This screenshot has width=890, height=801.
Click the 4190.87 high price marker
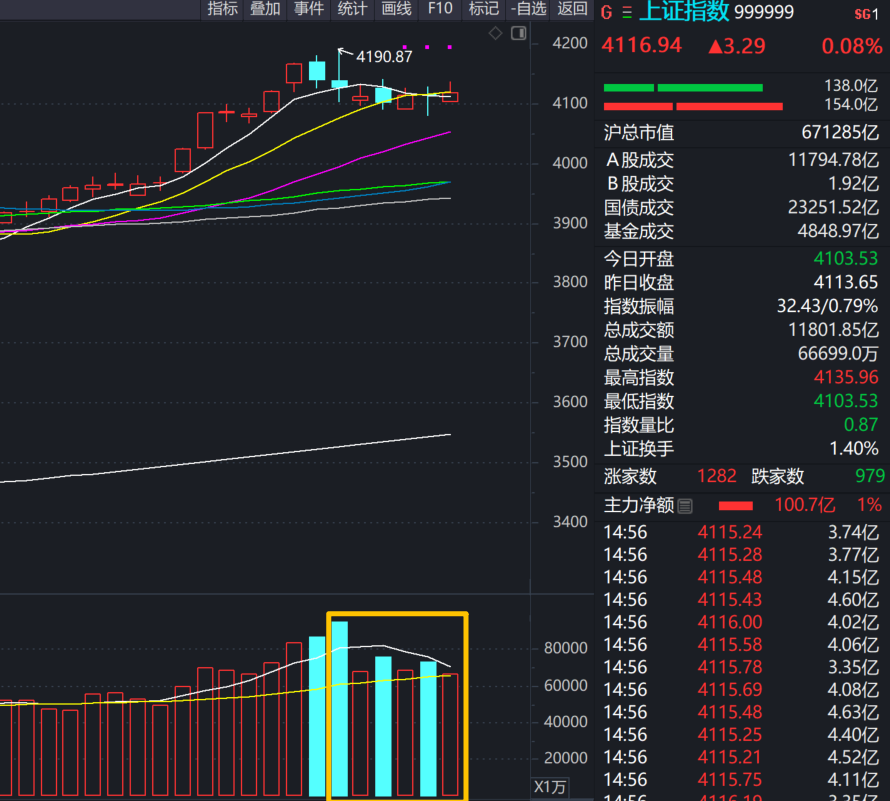pyautogui.click(x=384, y=57)
